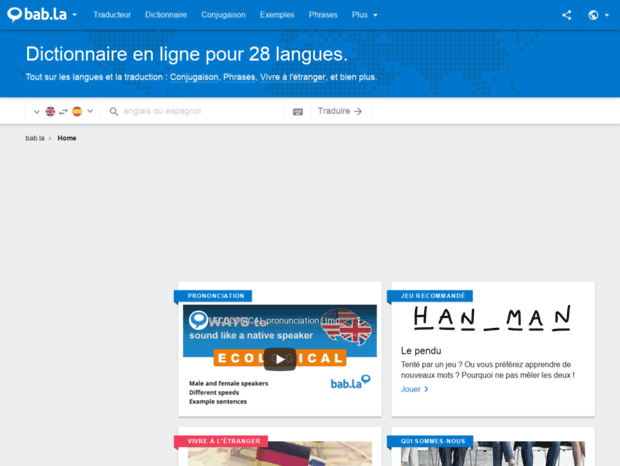Screen dimensions: 620x466
Task: Click the Jeu recommandé card label
Action: click(433, 296)
